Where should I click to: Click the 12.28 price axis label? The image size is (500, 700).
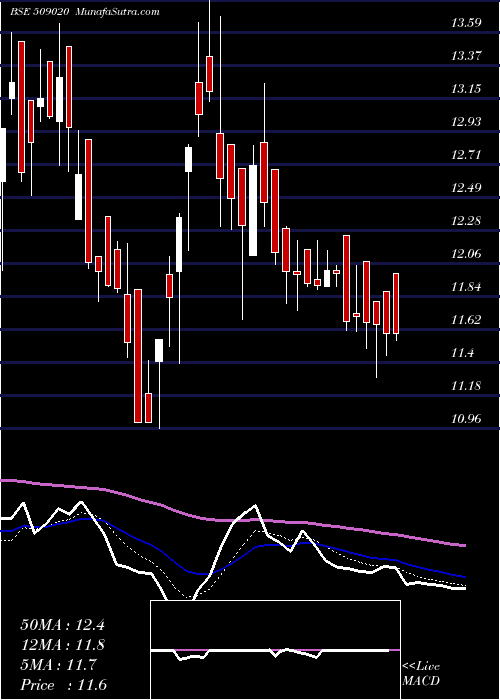coord(466,221)
